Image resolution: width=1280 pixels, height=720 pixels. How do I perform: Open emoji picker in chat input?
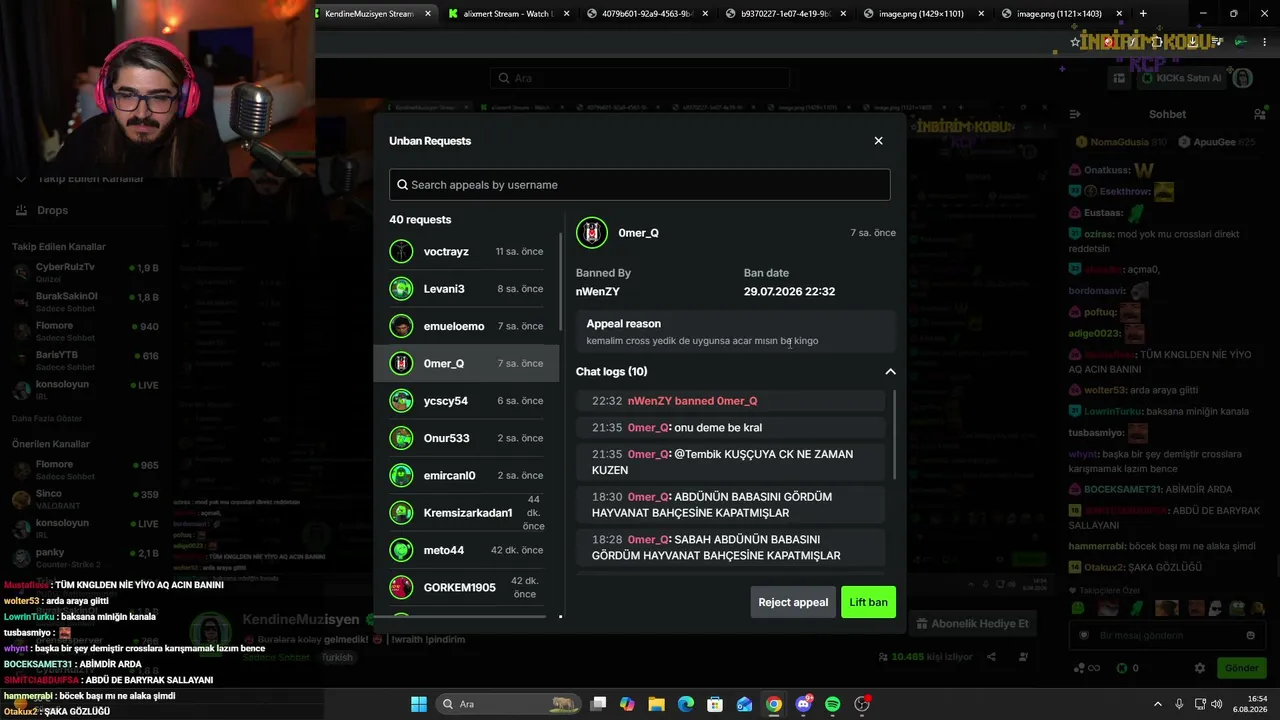pyautogui.click(x=1250, y=635)
